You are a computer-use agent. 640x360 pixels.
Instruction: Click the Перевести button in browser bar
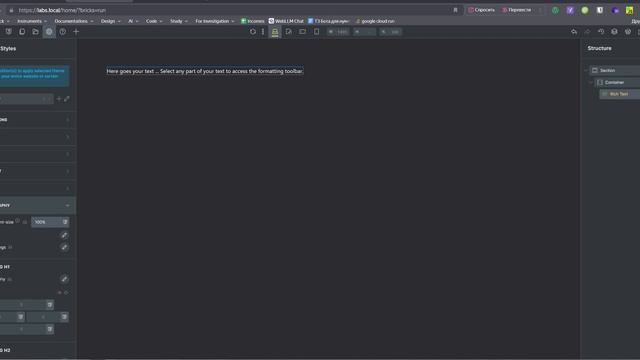pyautogui.click(x=517, y=10)
